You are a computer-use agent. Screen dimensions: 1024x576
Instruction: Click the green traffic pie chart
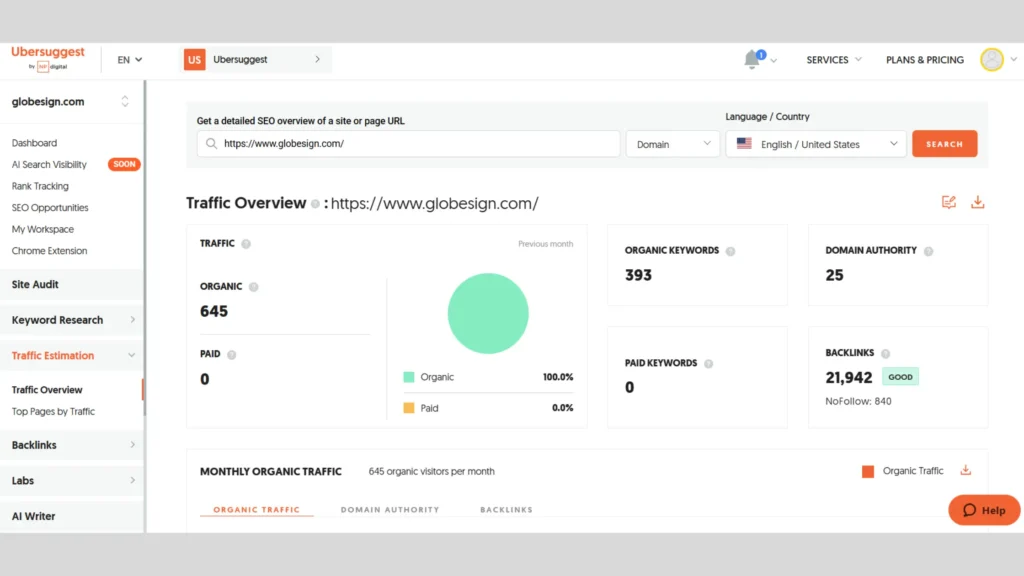[488, 313]
